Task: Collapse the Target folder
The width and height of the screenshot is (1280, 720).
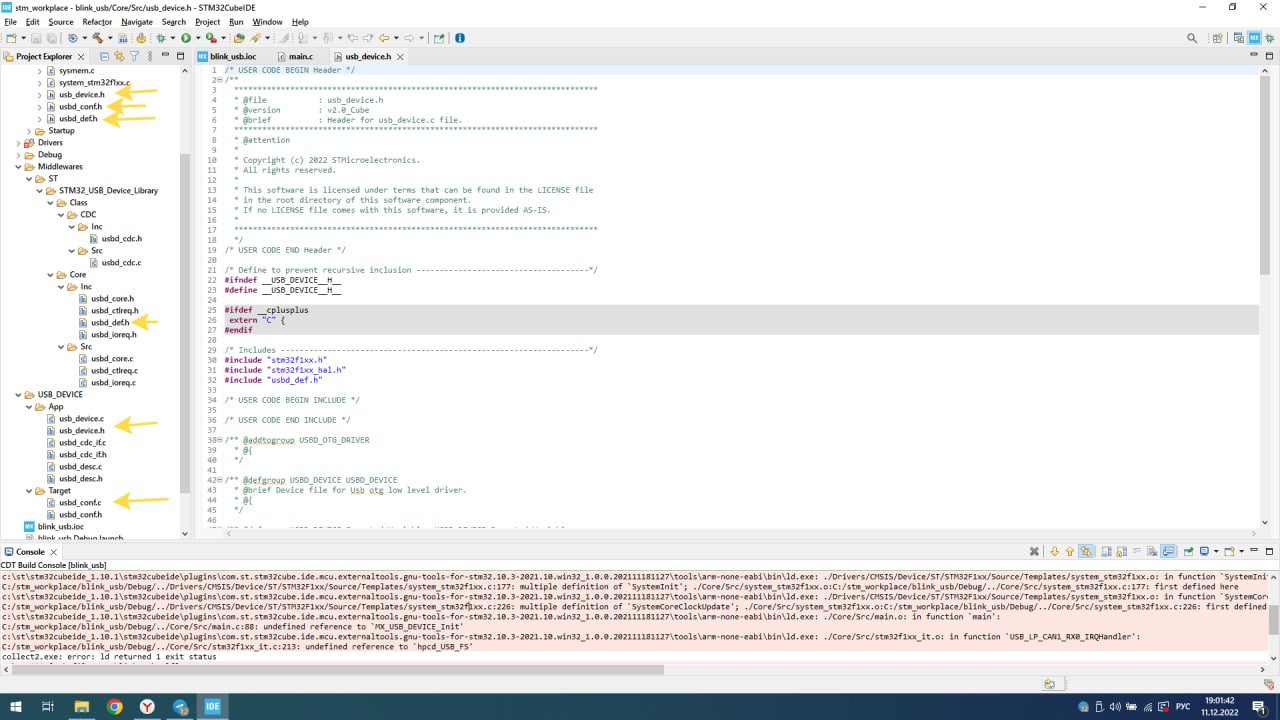Action: (29, 491)
